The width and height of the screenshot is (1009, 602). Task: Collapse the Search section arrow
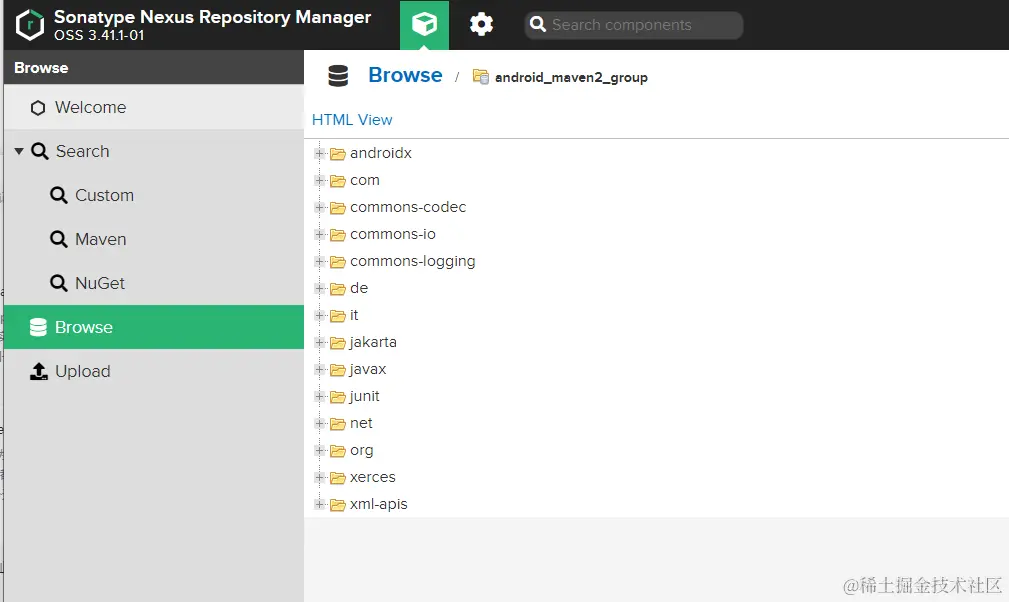tap(19, 151)
